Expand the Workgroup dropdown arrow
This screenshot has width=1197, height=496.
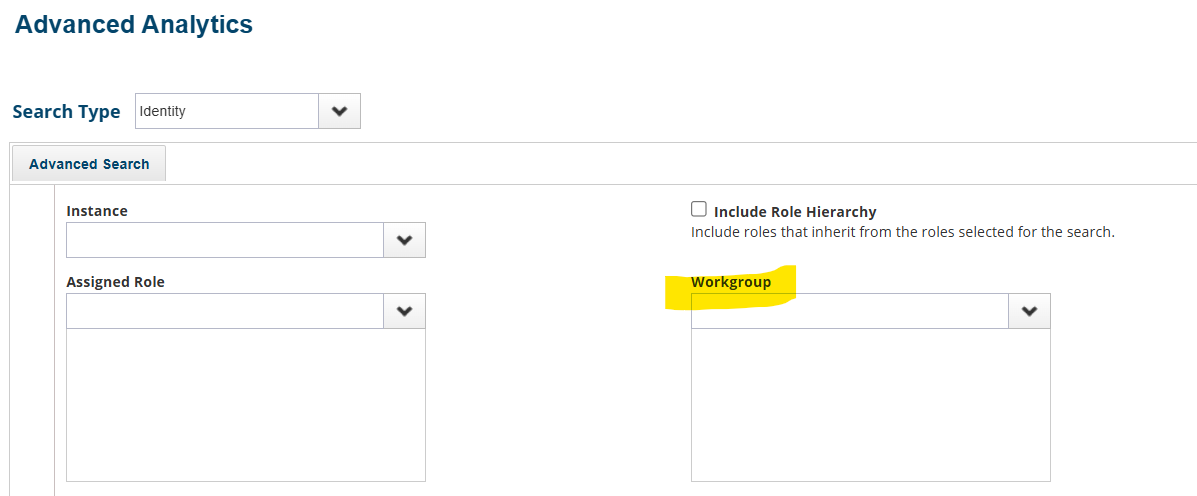1029,311
